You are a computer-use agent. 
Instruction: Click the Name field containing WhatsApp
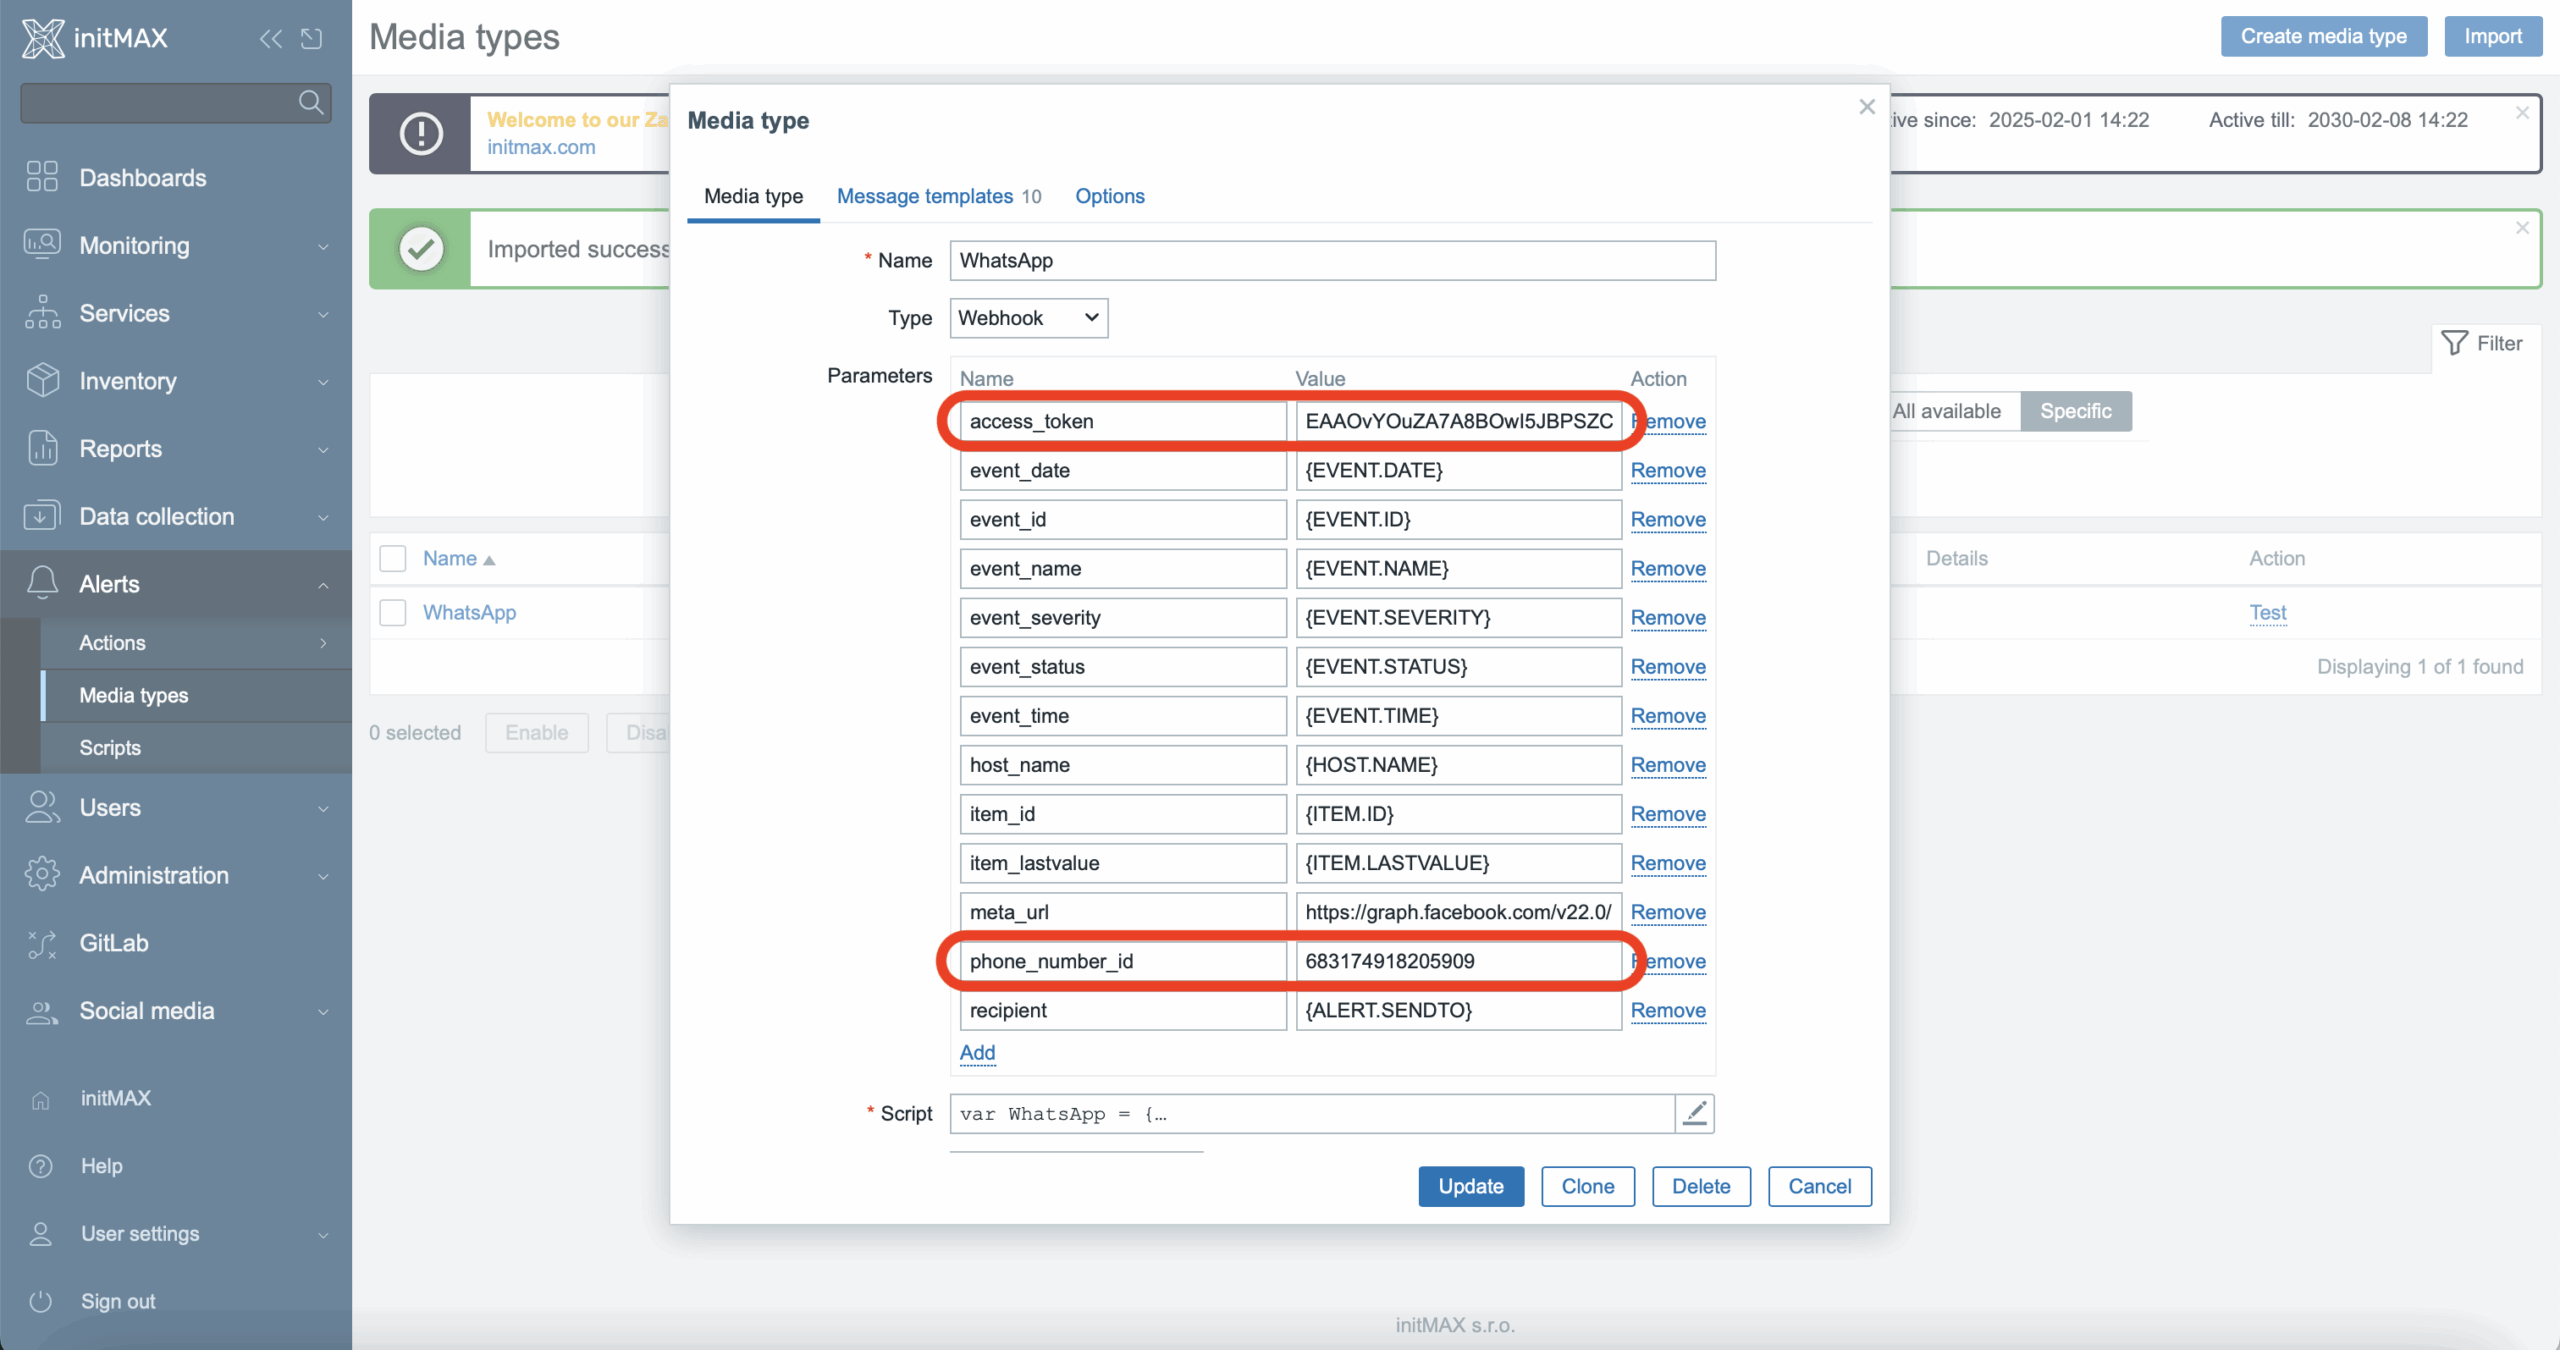pyautogui.click(x=1332, y=260)
